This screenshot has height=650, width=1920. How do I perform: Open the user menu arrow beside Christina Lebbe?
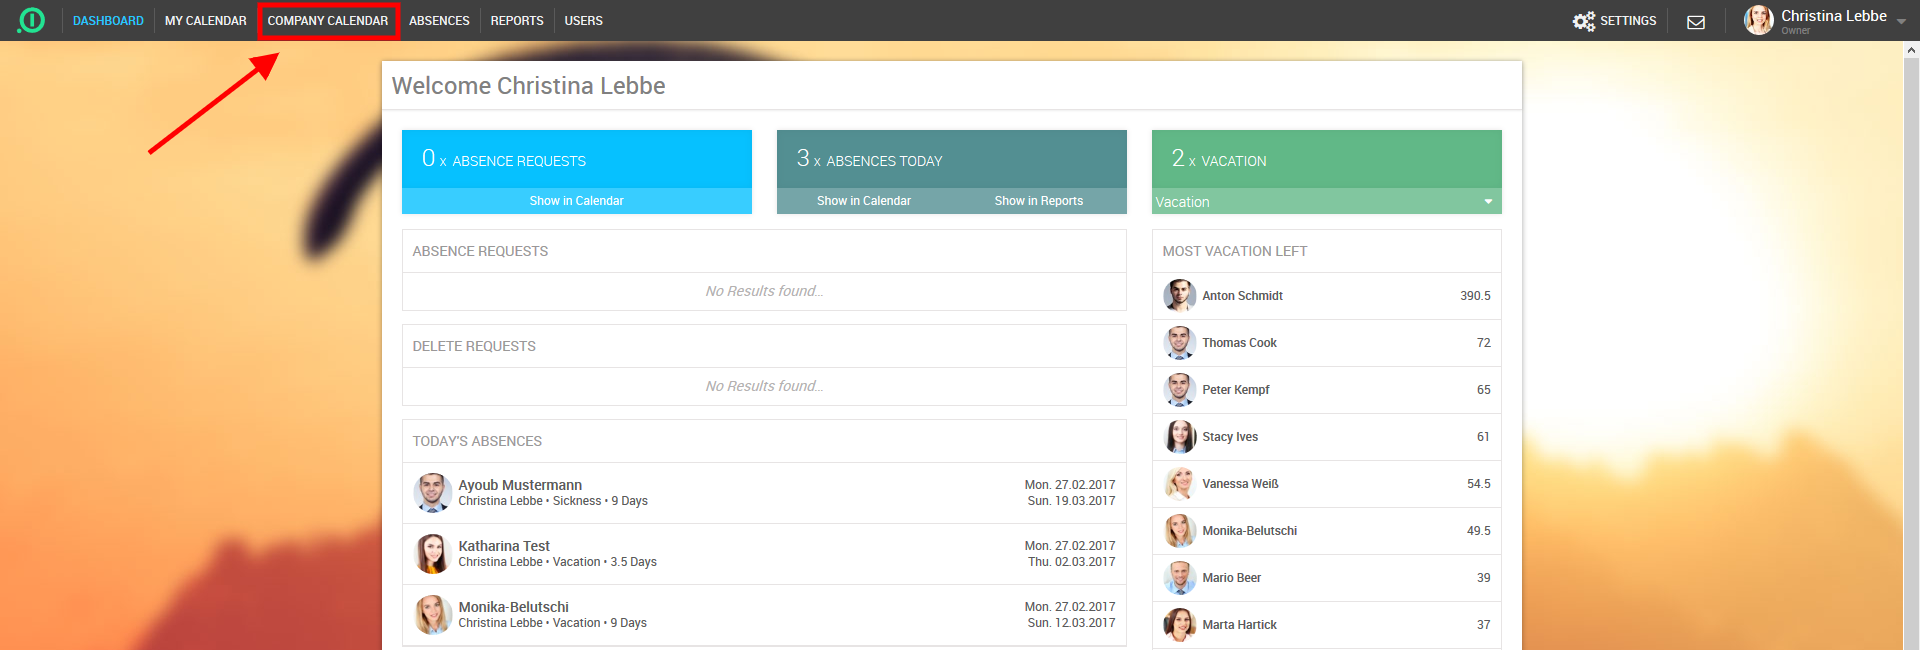[1901, 21]
